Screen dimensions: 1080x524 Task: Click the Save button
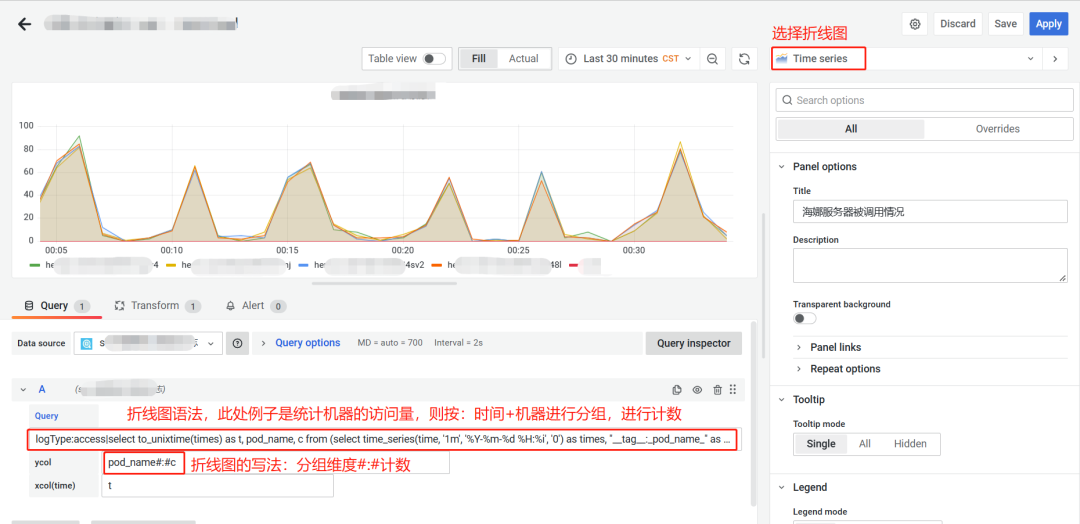pyautogui.click(x=1006, y=24)
